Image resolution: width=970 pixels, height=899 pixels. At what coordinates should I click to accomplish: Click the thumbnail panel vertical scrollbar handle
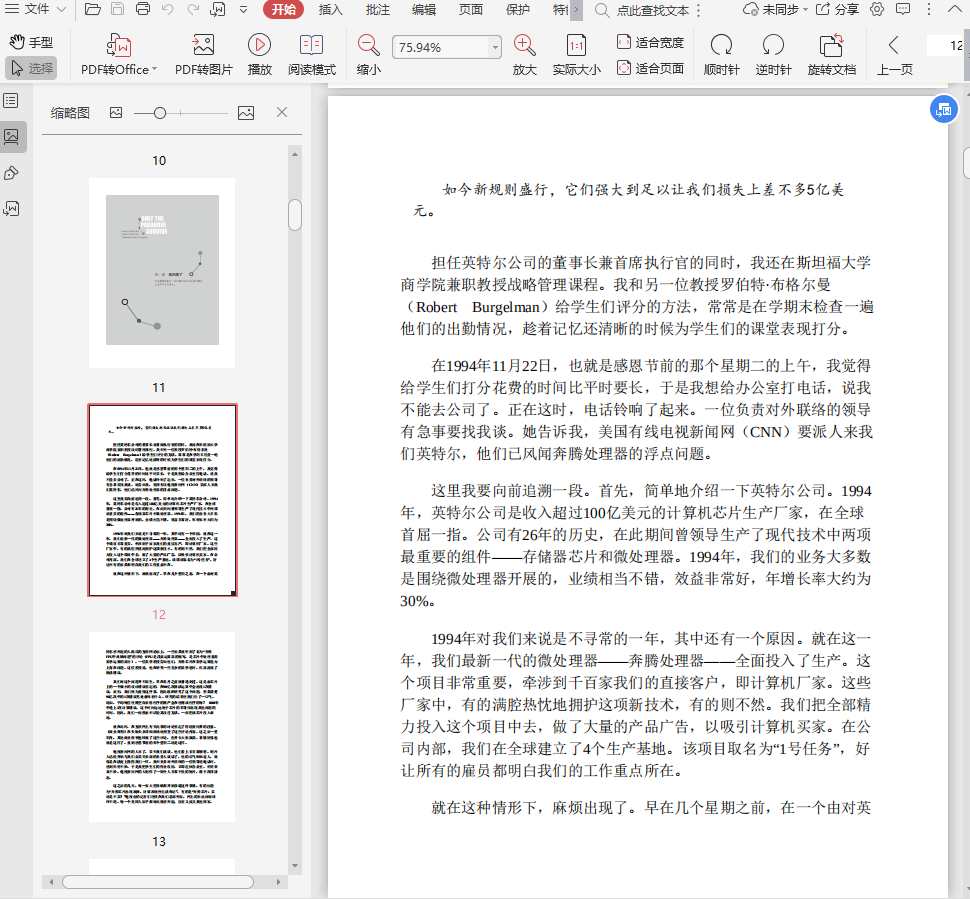(295, 215)
